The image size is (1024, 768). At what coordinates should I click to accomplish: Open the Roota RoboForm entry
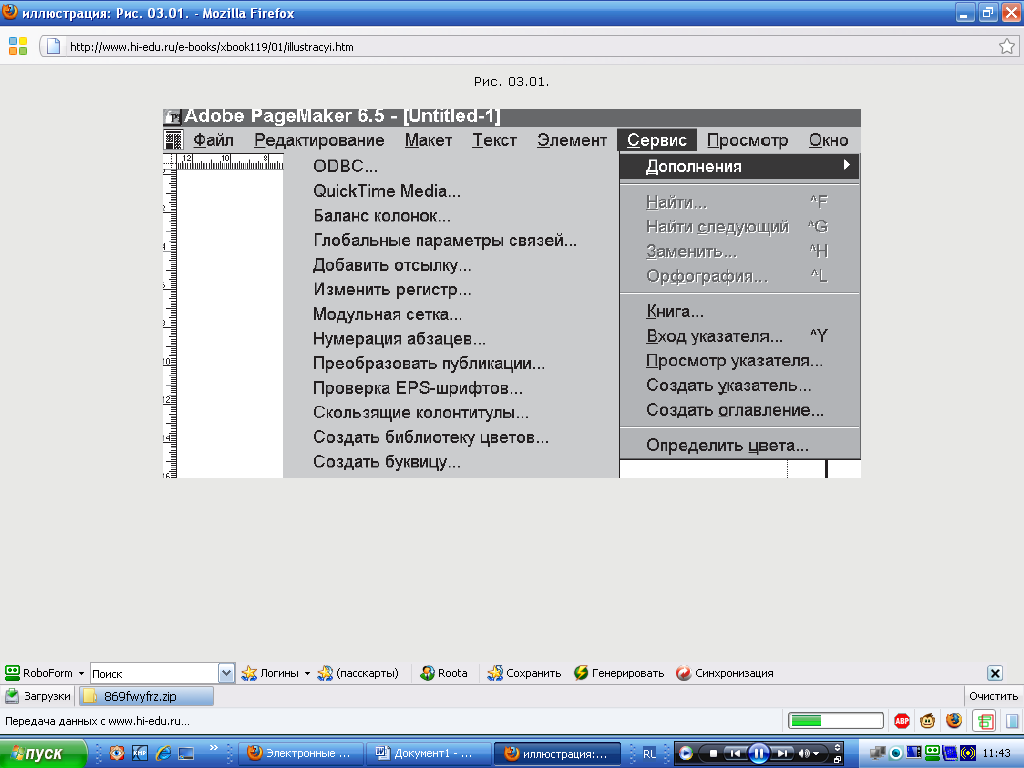tap(444, 673)
